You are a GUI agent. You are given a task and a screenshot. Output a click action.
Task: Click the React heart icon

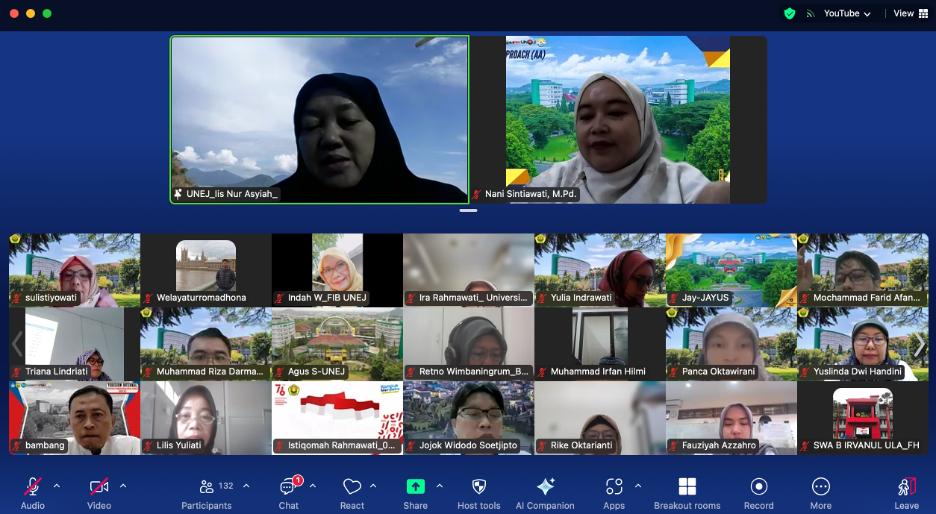click(x=352, y=487)
